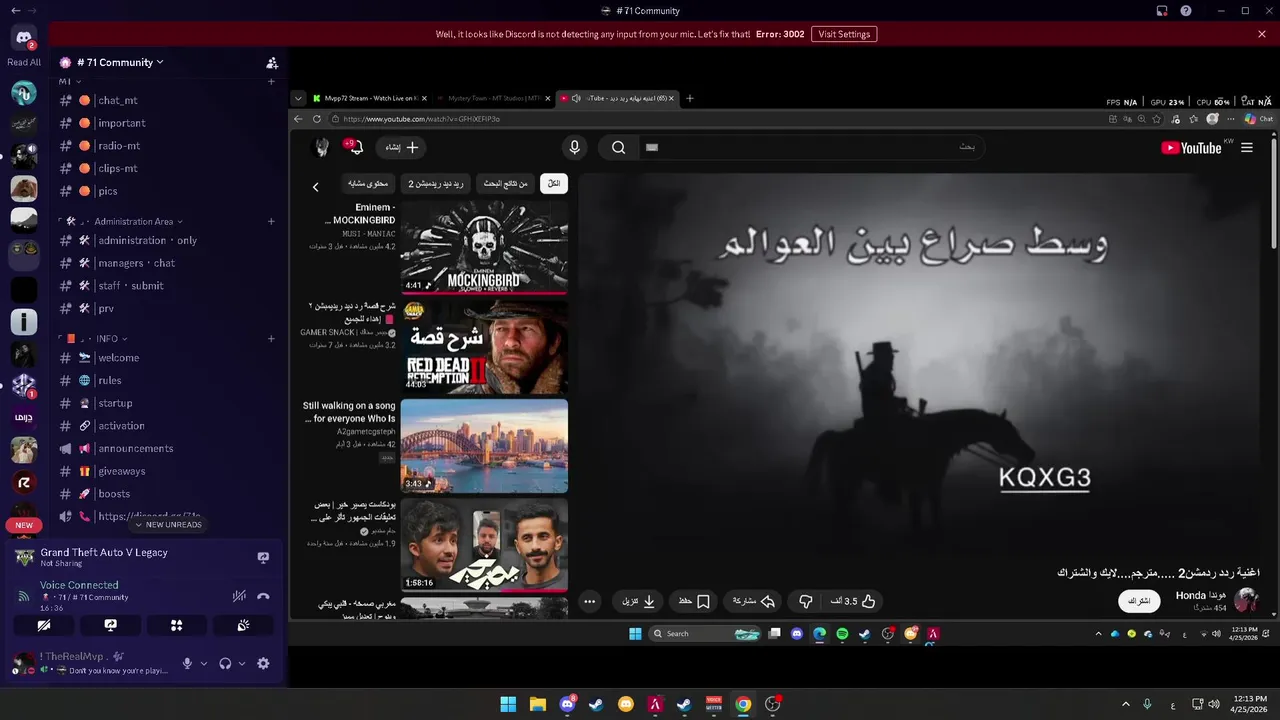Open the YouTube hamburger guide menu
The width and height of the screenshot is (1280, 720).
coord(1246,147)
